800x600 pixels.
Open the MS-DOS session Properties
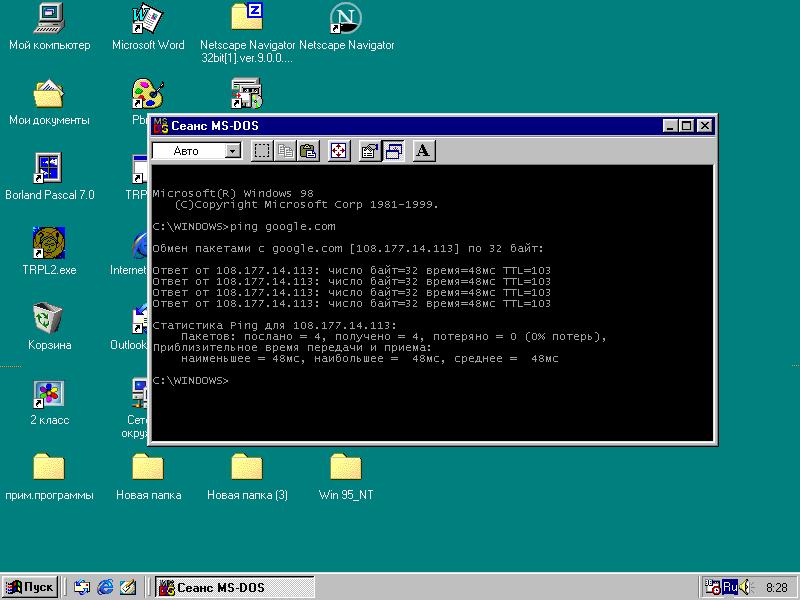(370, 150)
